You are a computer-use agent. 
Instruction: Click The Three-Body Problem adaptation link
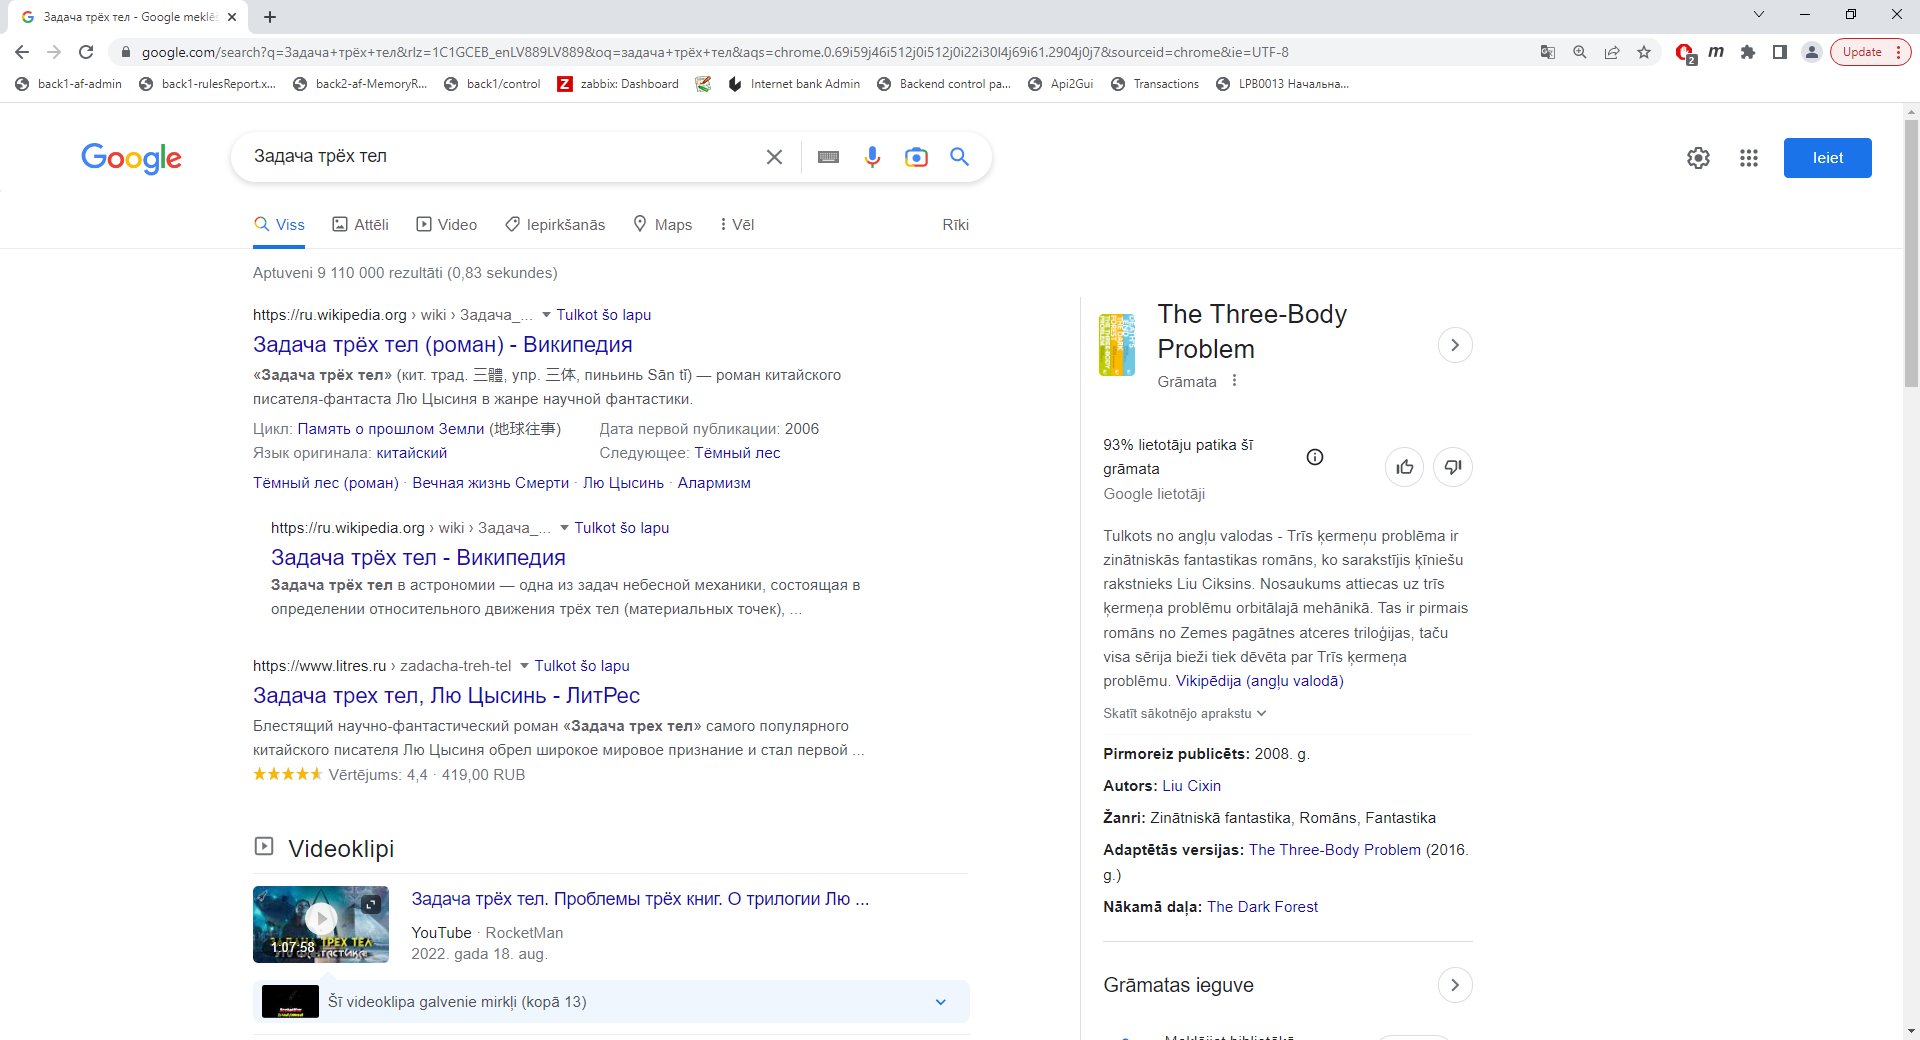[1334, 850]
